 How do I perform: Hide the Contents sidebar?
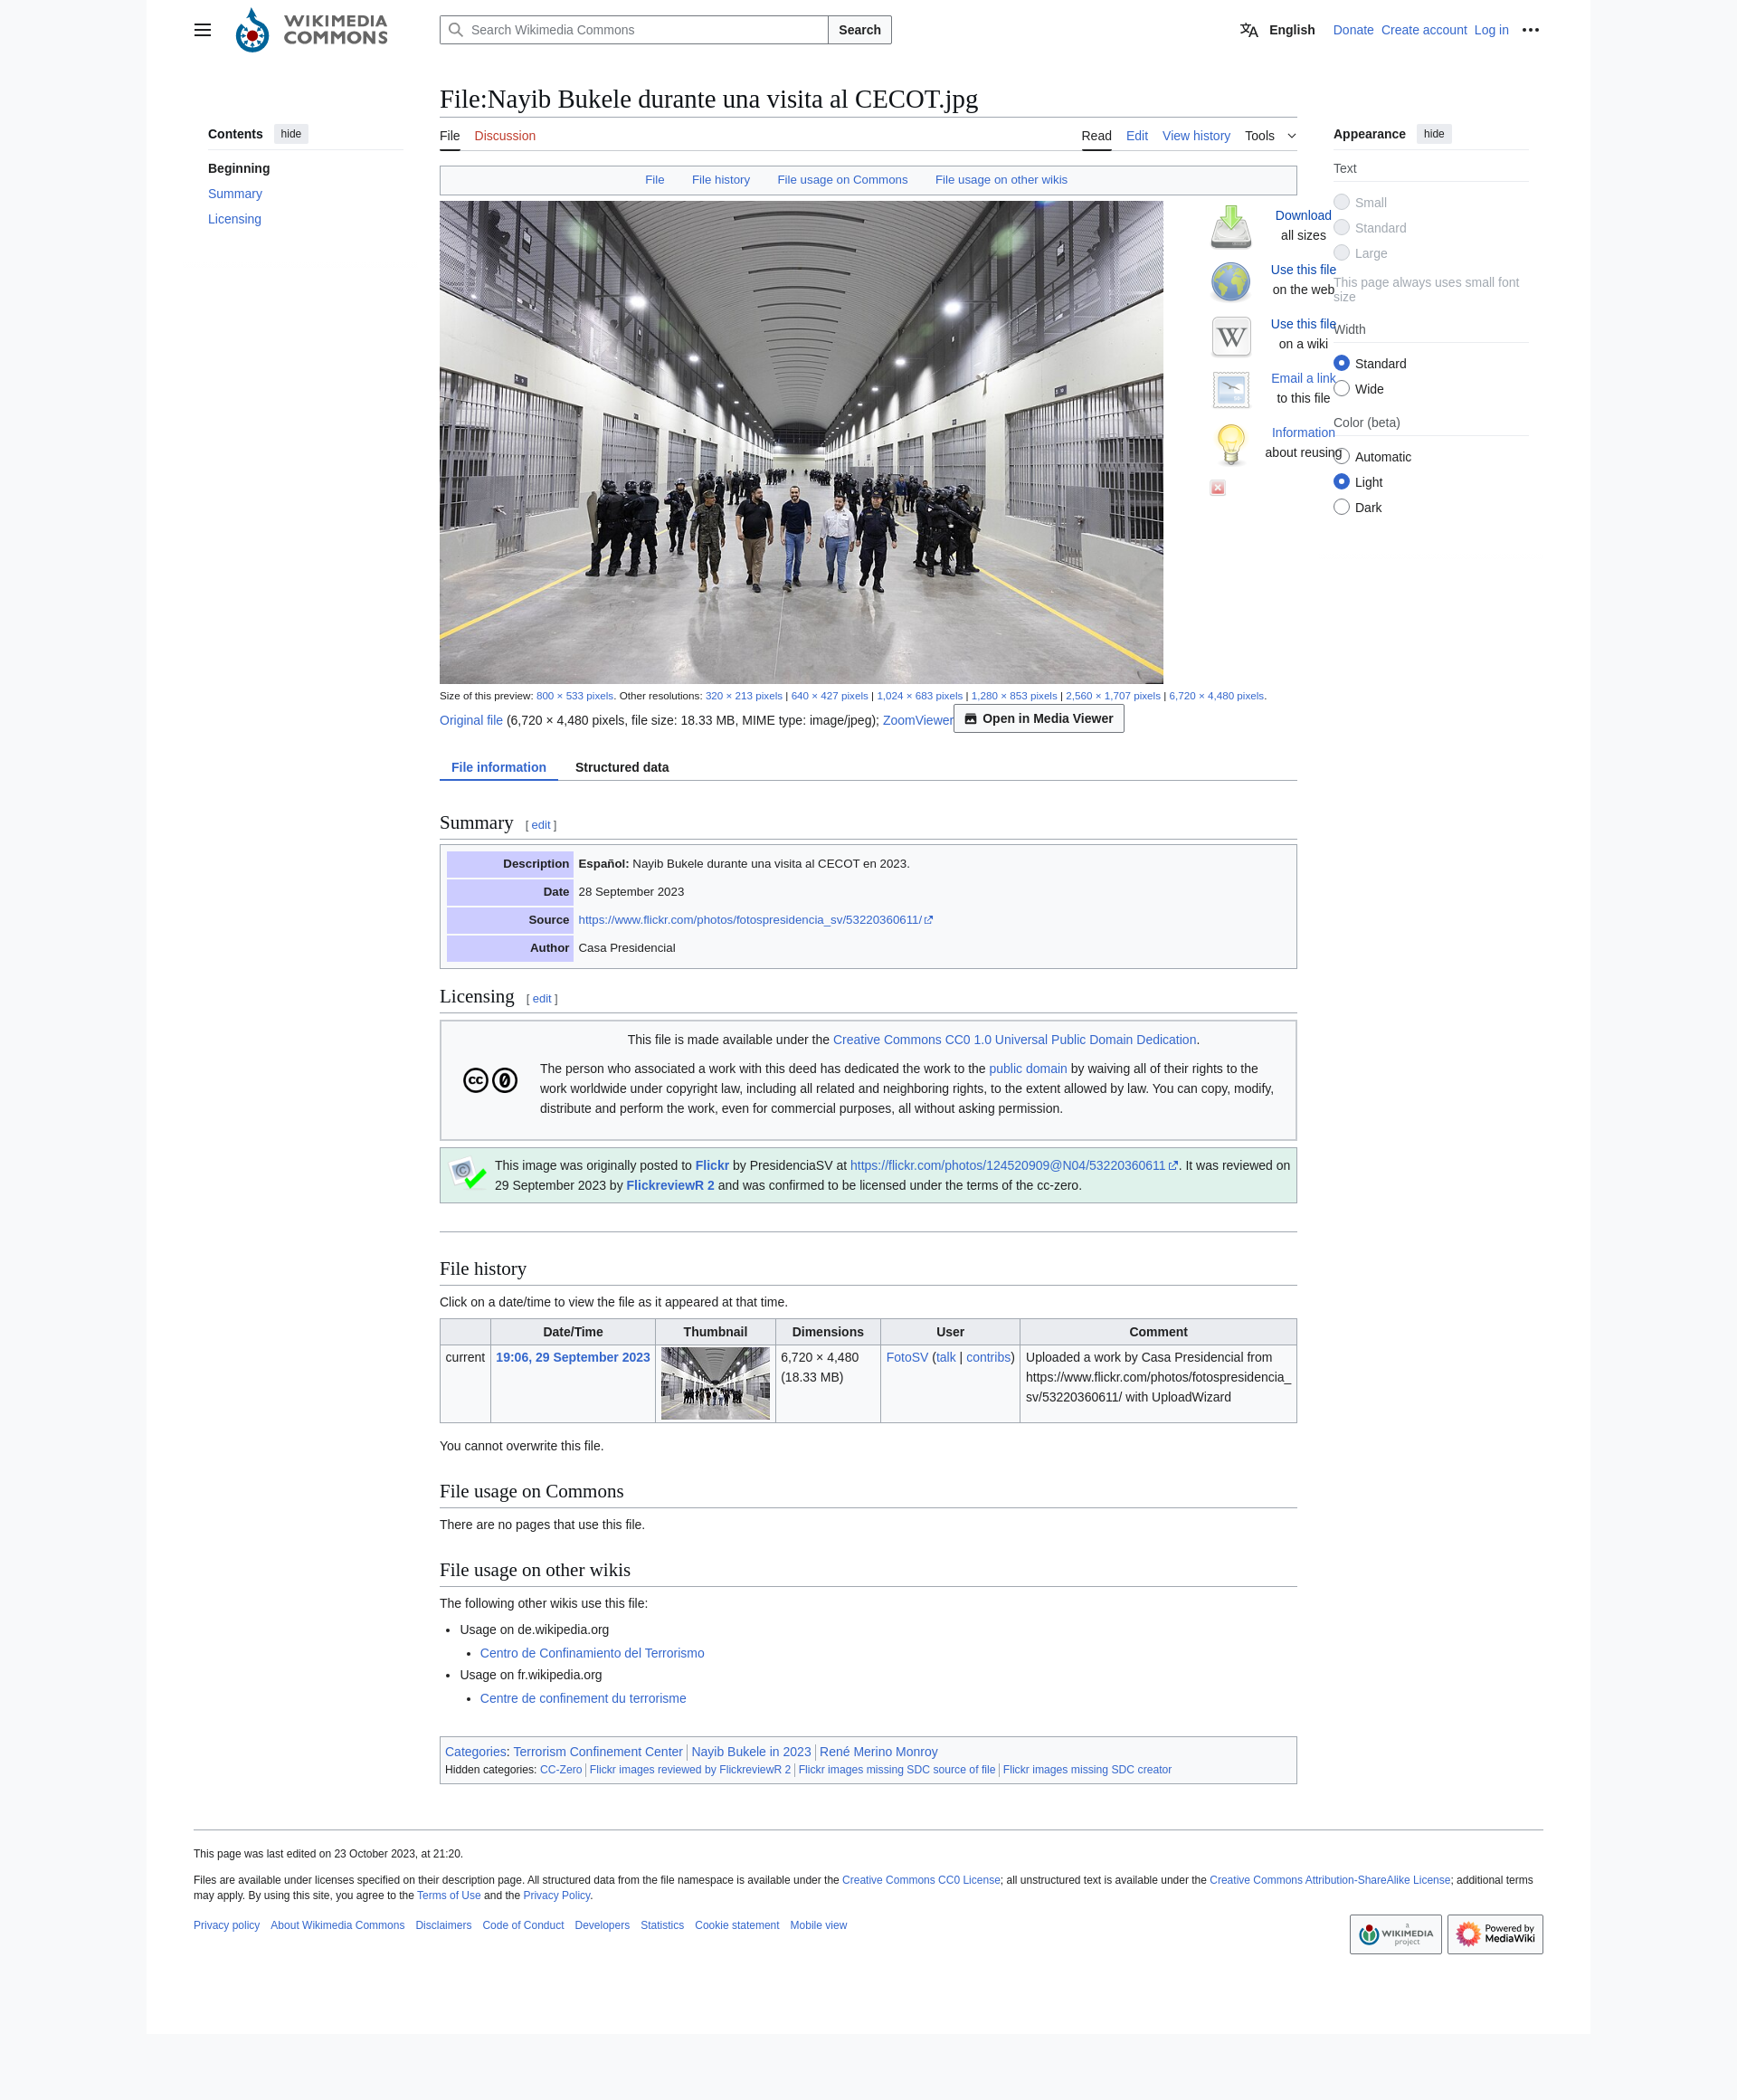point(291,134)
